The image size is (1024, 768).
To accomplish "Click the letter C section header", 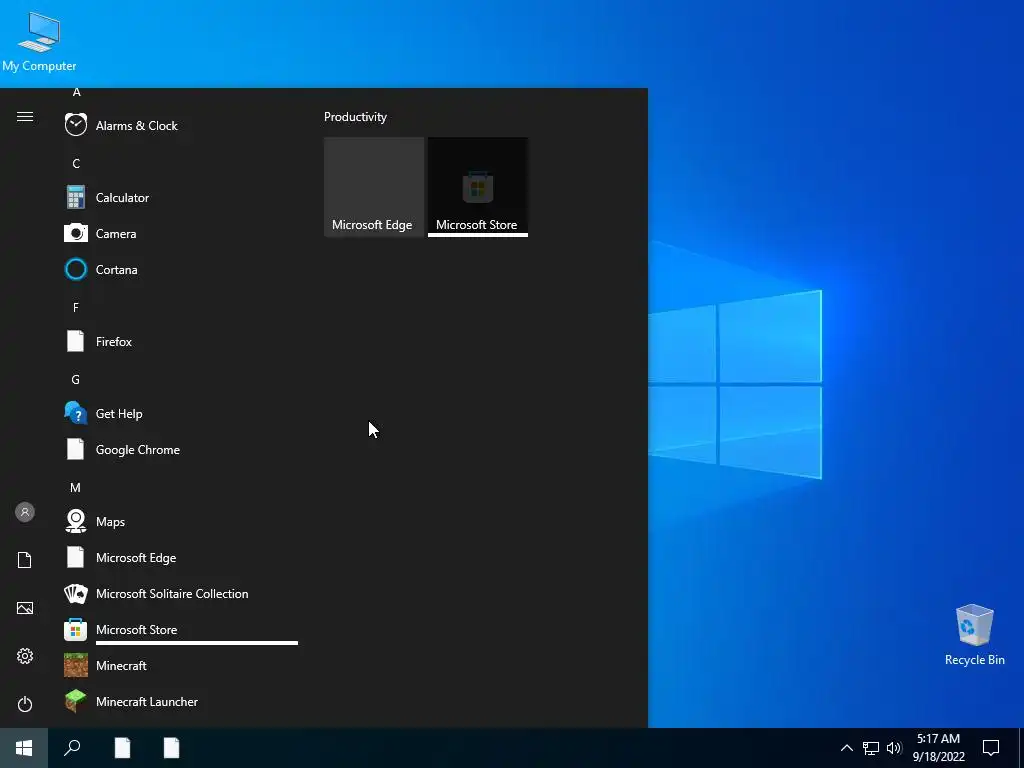I will point(76,163).
